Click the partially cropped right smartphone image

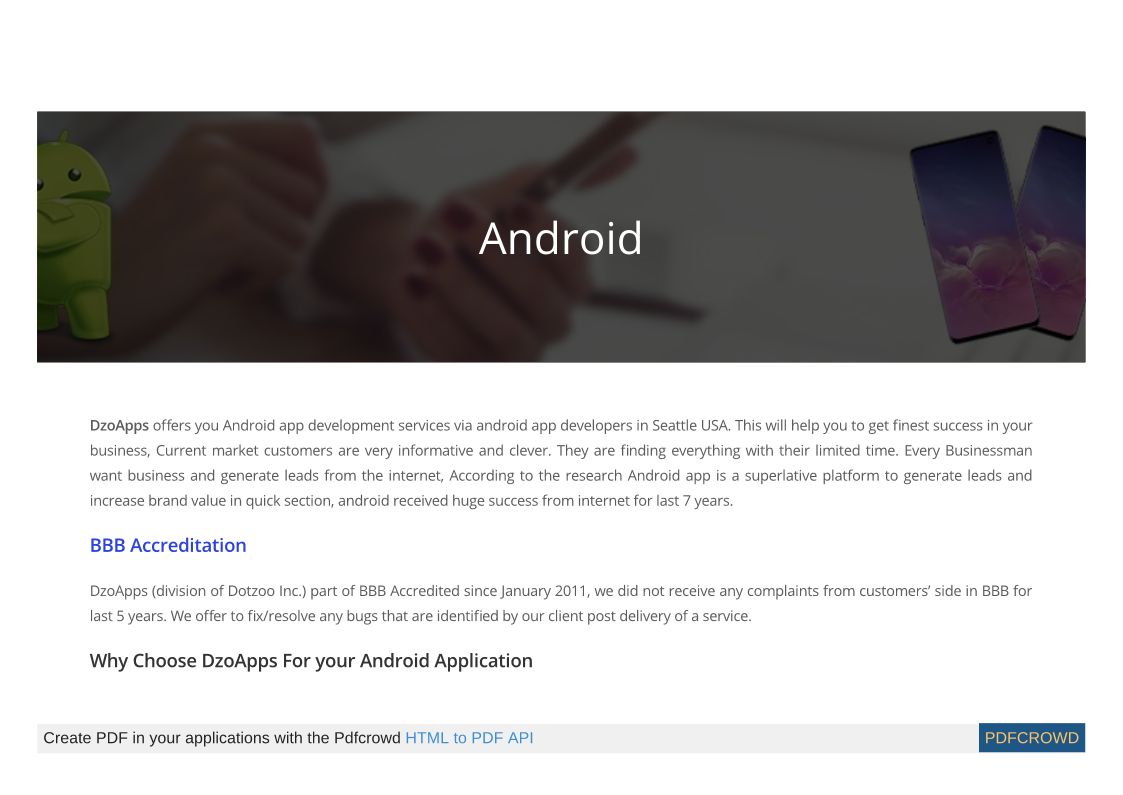(x=1058, y=230)
